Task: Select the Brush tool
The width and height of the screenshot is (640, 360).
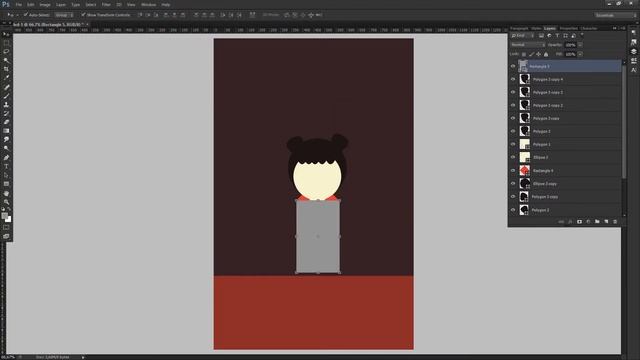Action: (6, 96)
